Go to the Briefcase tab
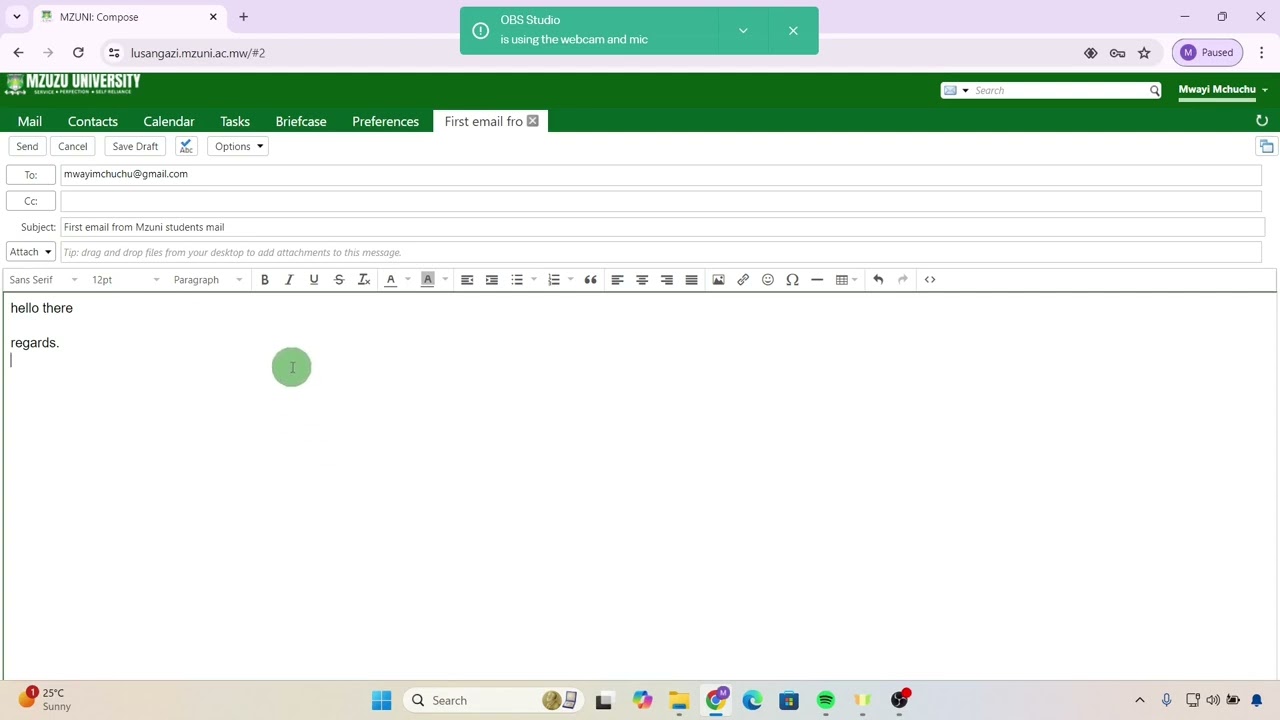 tap(301, 121)
